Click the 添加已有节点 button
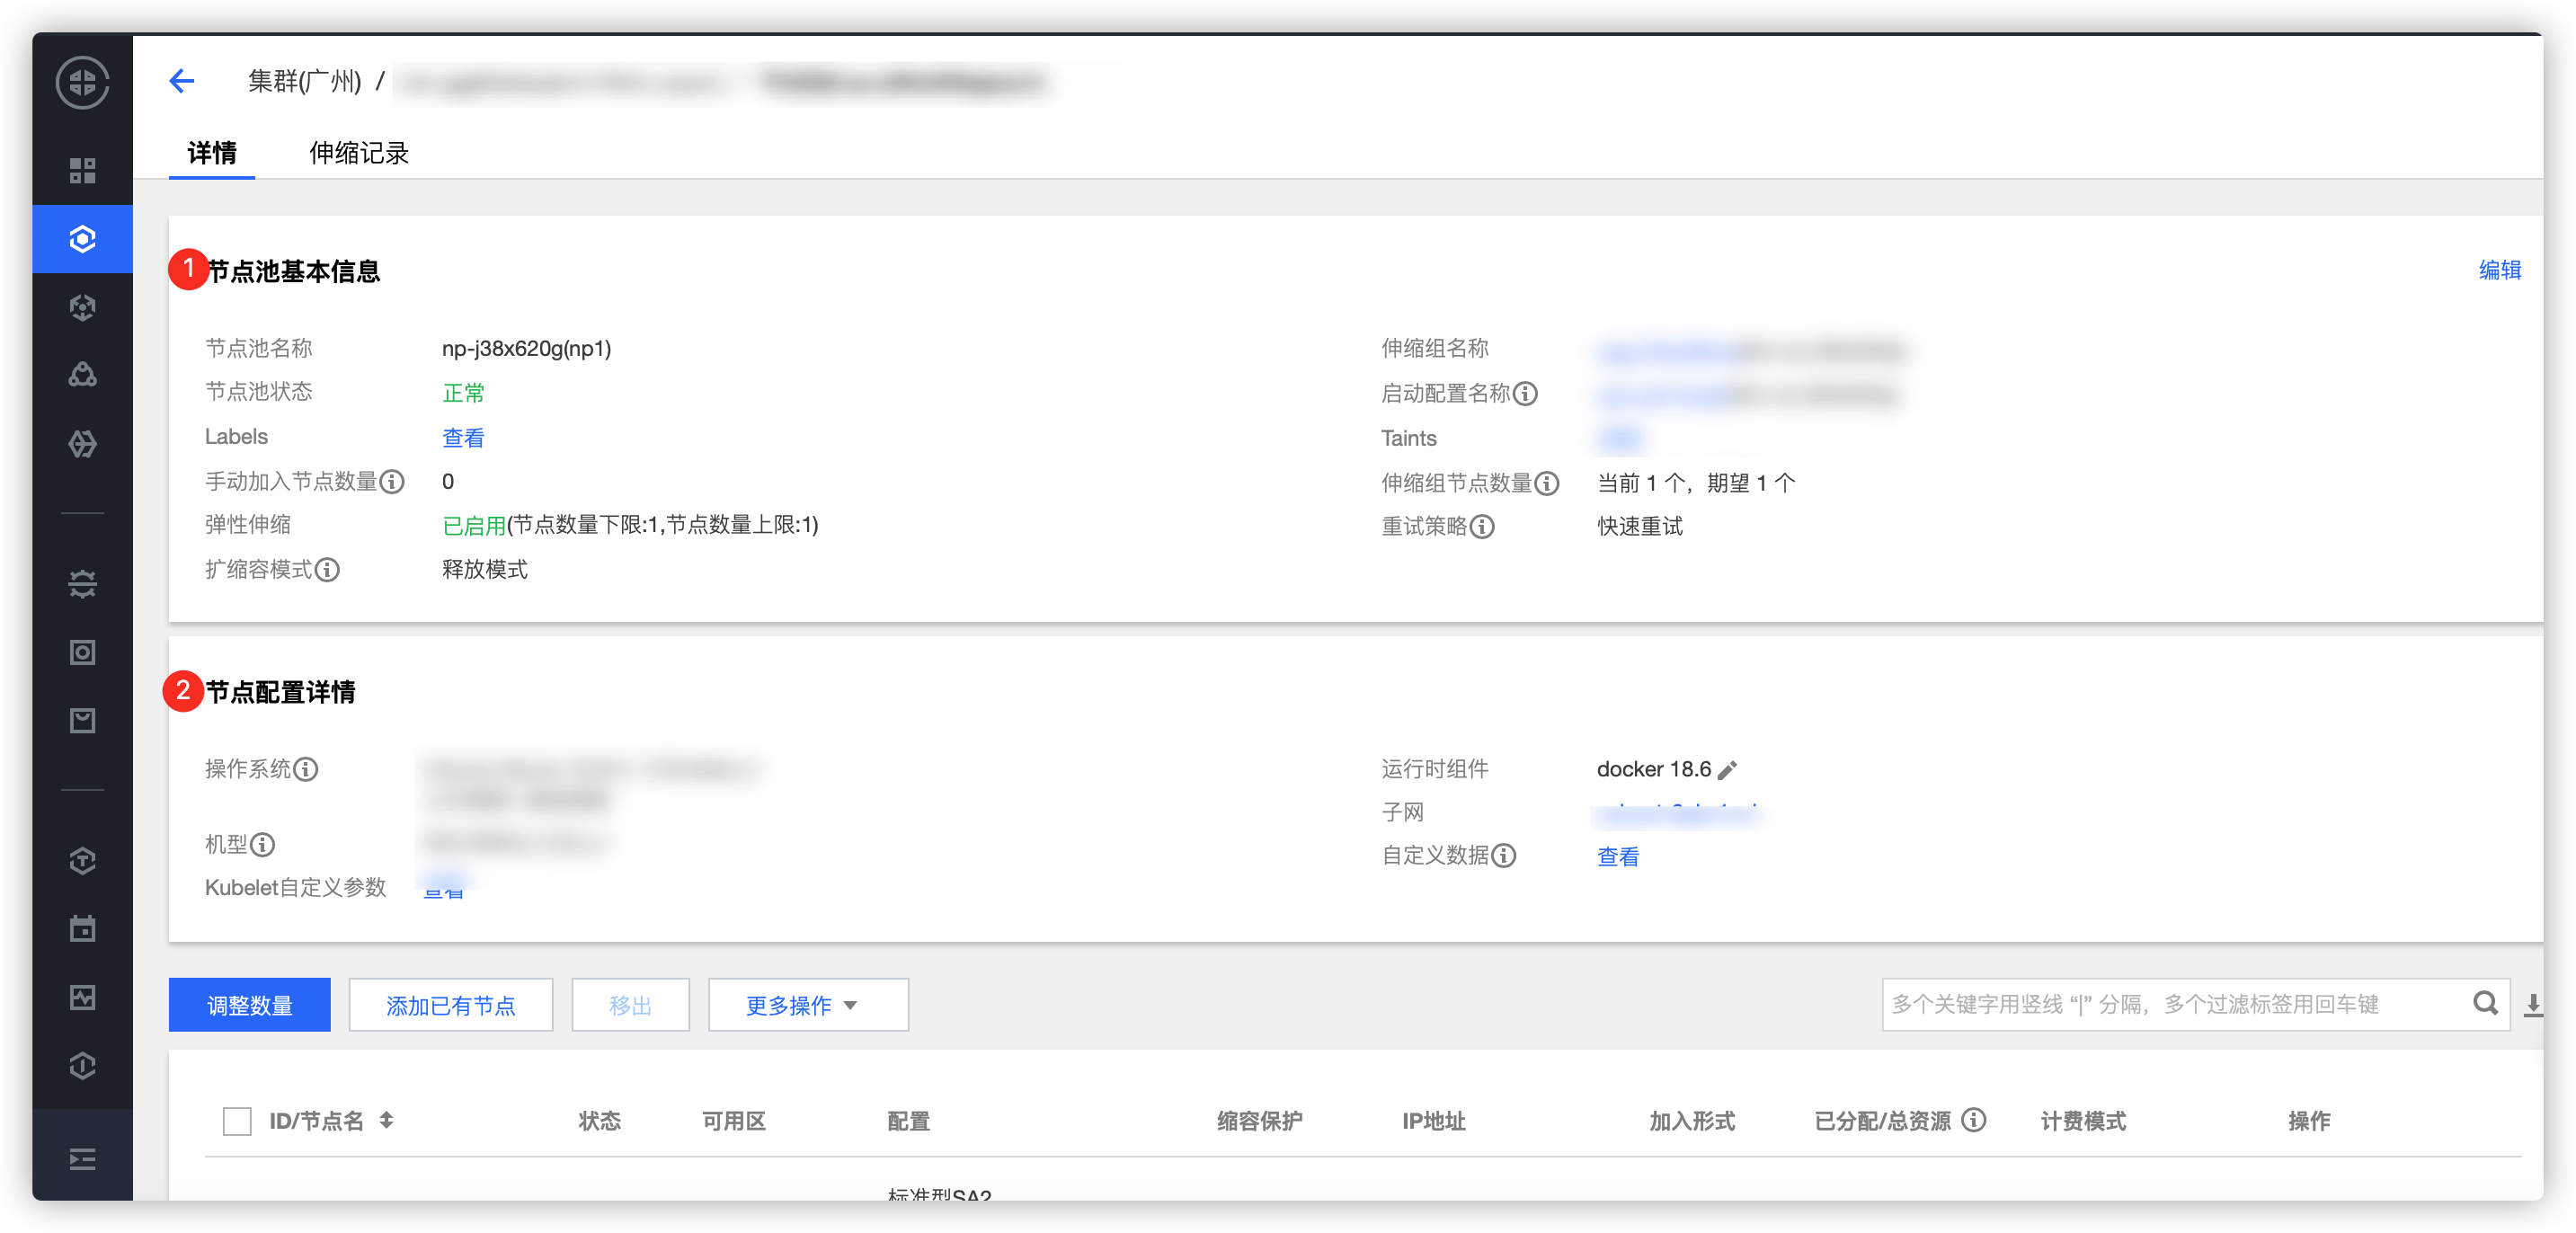The image size is (2576, 1233). pyautogui.click(x=450, y=1005)
